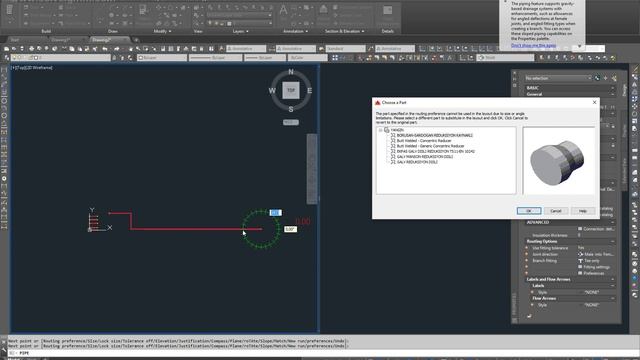The height and width of the screenshot is (360, 640).
Task: Expand the Layers ribbon panel
Action: point(240,31)
